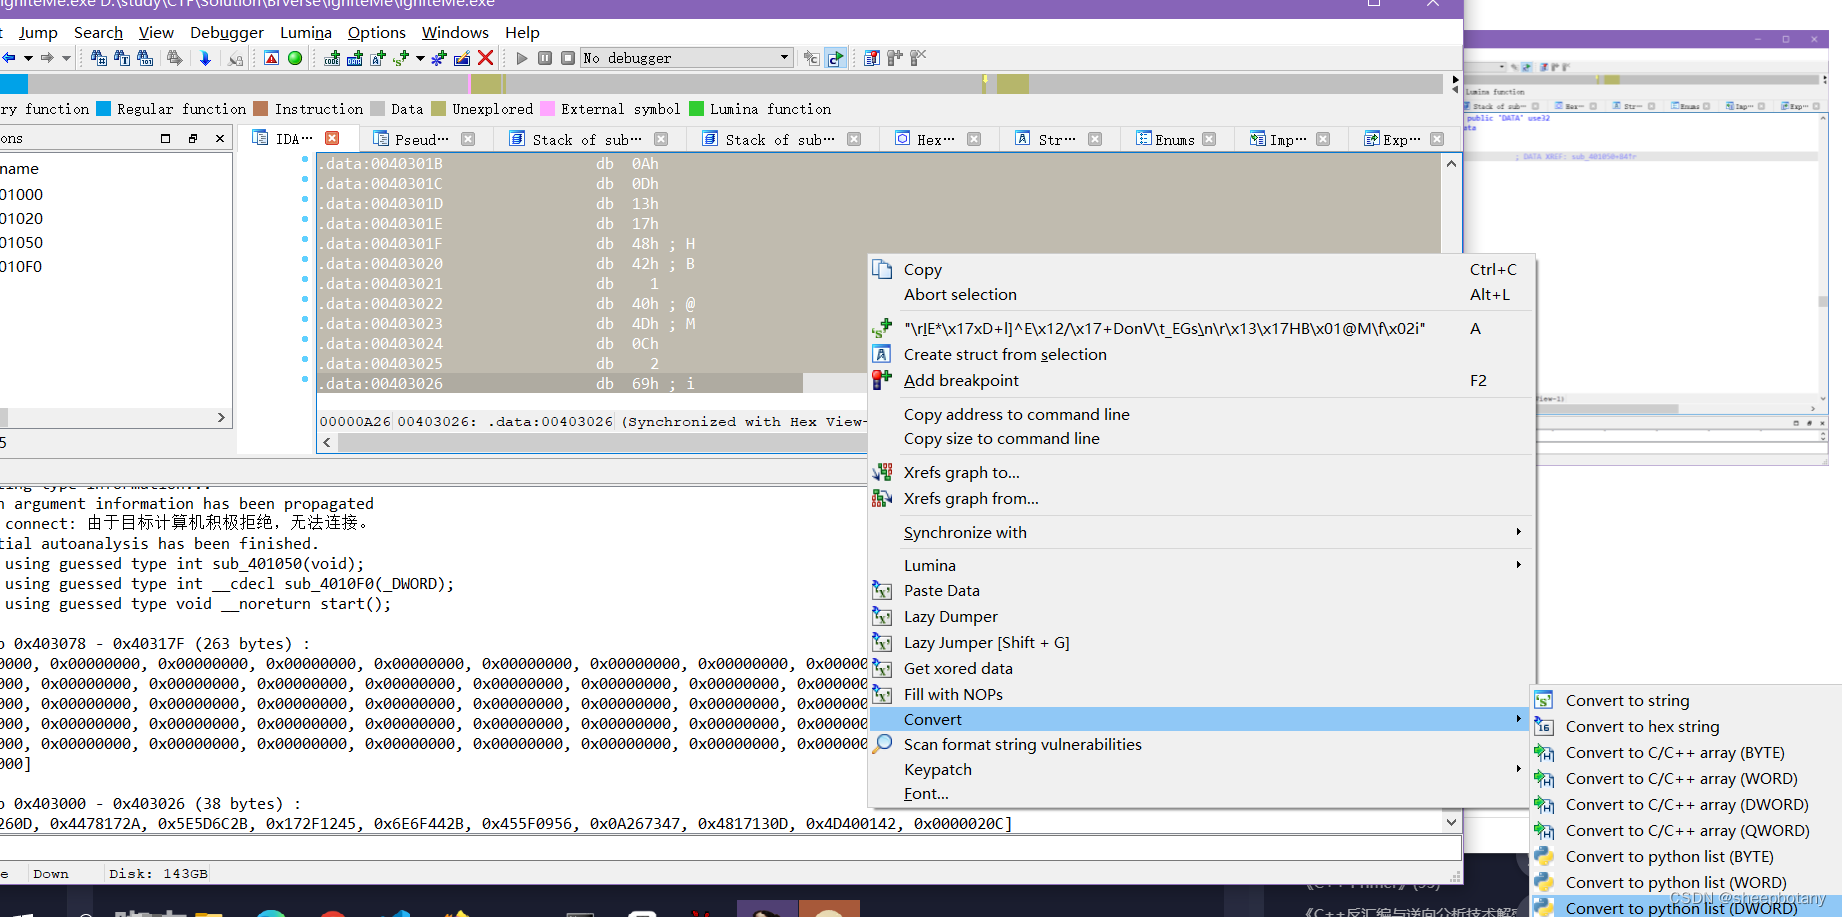This screenshot has width=1842, height=917.
Task: Click the Jump backward arrow icon
Action: [9, 58]
